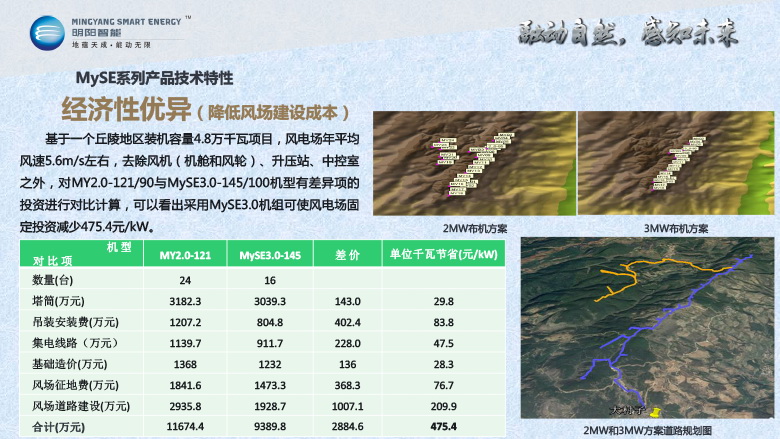Image resolution: width=780 pixels, height=439 pixels.
Task: Click cell value '1232'
Action: coord(270,364)
